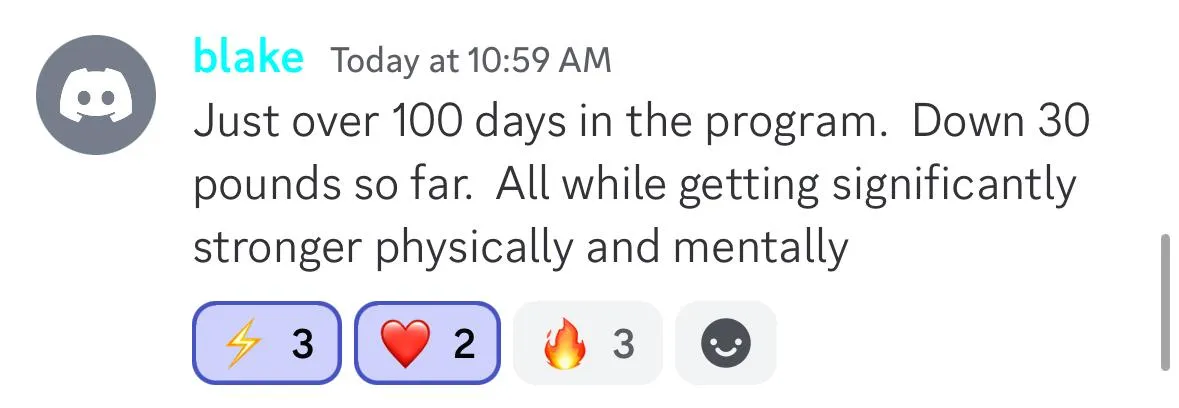
Task: Click the fire reaction count of 3
Action: 623,344
